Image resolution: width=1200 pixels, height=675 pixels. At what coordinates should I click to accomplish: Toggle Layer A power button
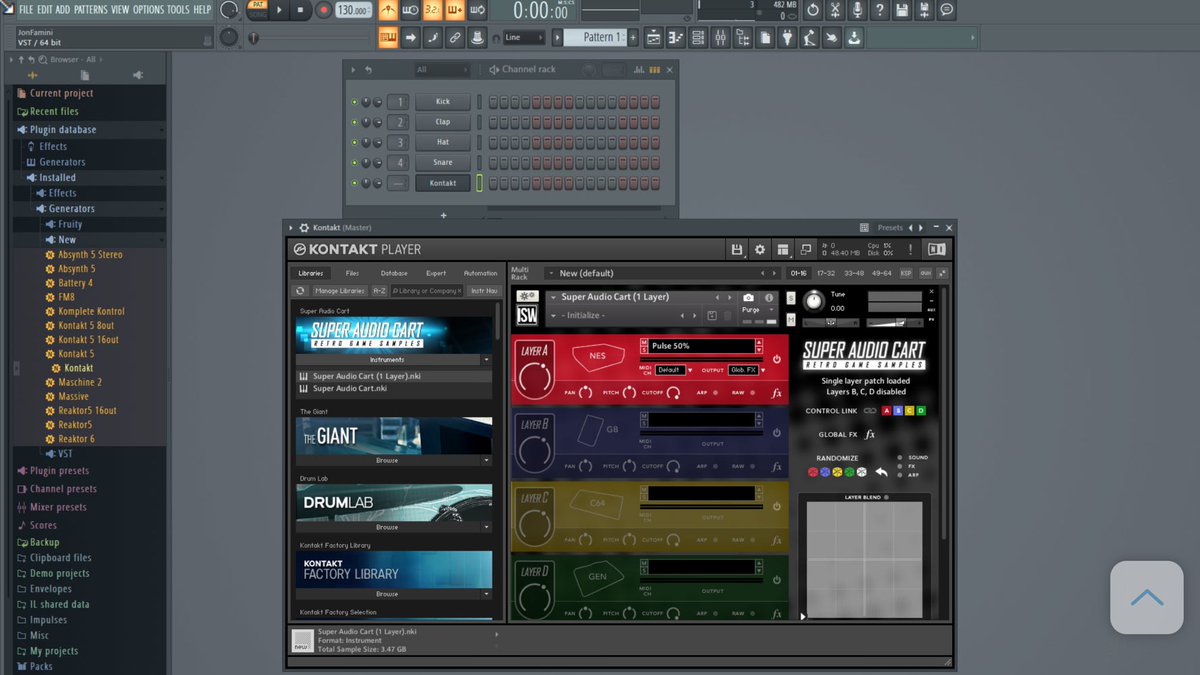click(777, 359)
